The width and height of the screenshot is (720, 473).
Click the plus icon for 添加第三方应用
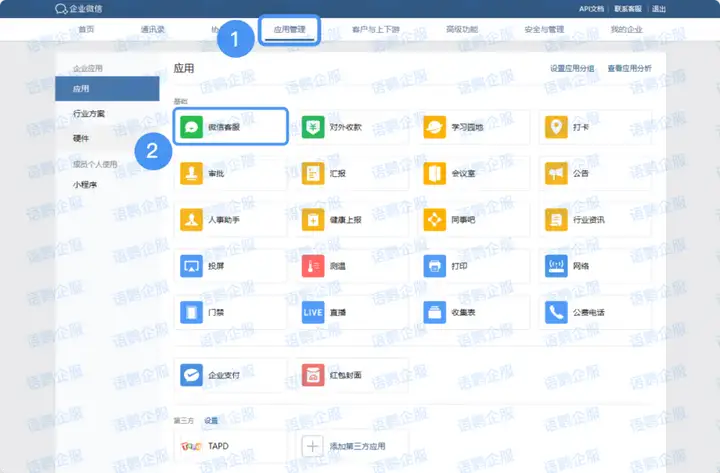pos(313,446)
